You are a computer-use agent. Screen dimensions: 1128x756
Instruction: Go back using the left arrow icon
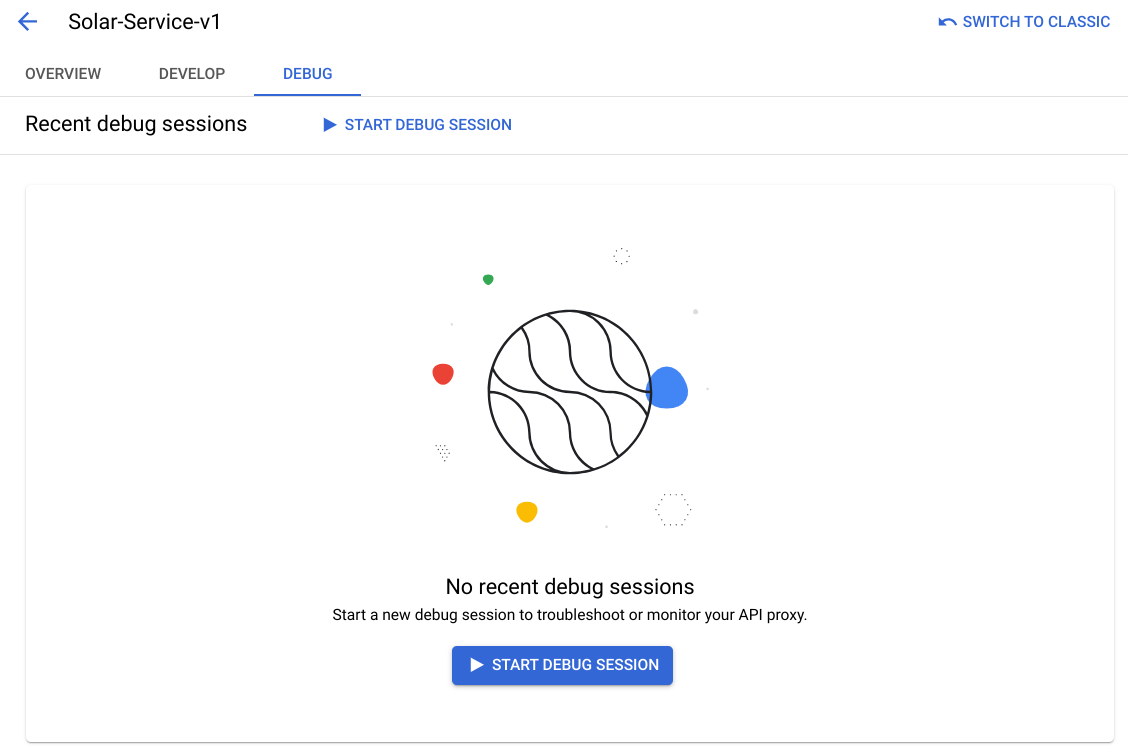pyautogui.click(x=27, y=22)
